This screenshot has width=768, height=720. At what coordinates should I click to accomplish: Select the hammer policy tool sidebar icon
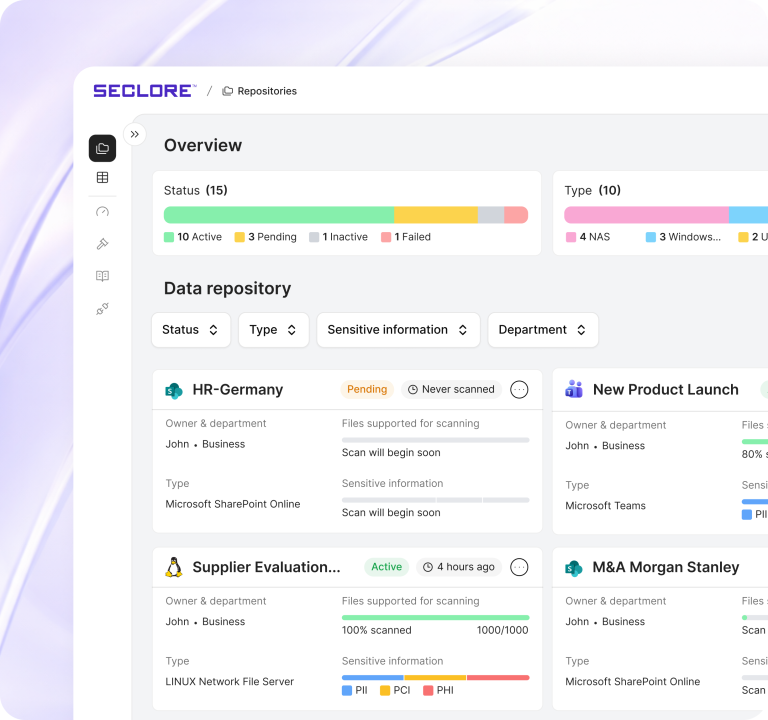click(x=102, y=244)
